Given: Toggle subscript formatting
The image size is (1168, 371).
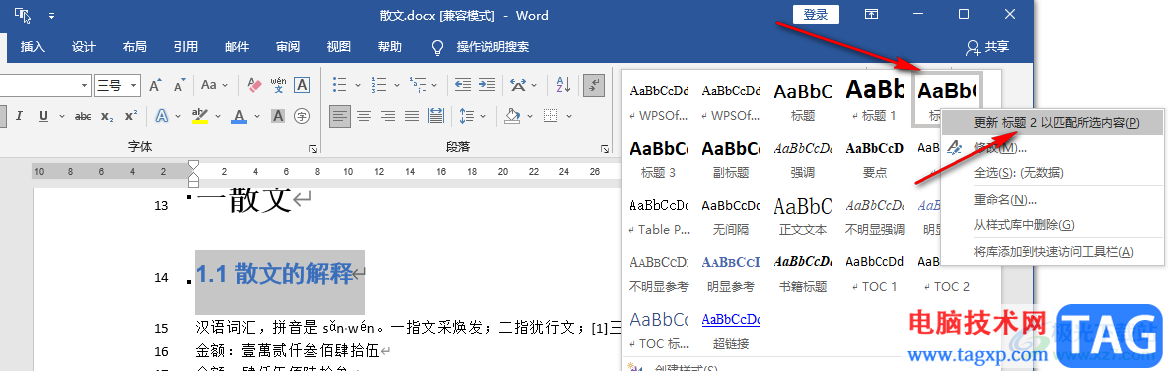Looking at the screenshot, I should pyautogui.click(x=107, y=115).
